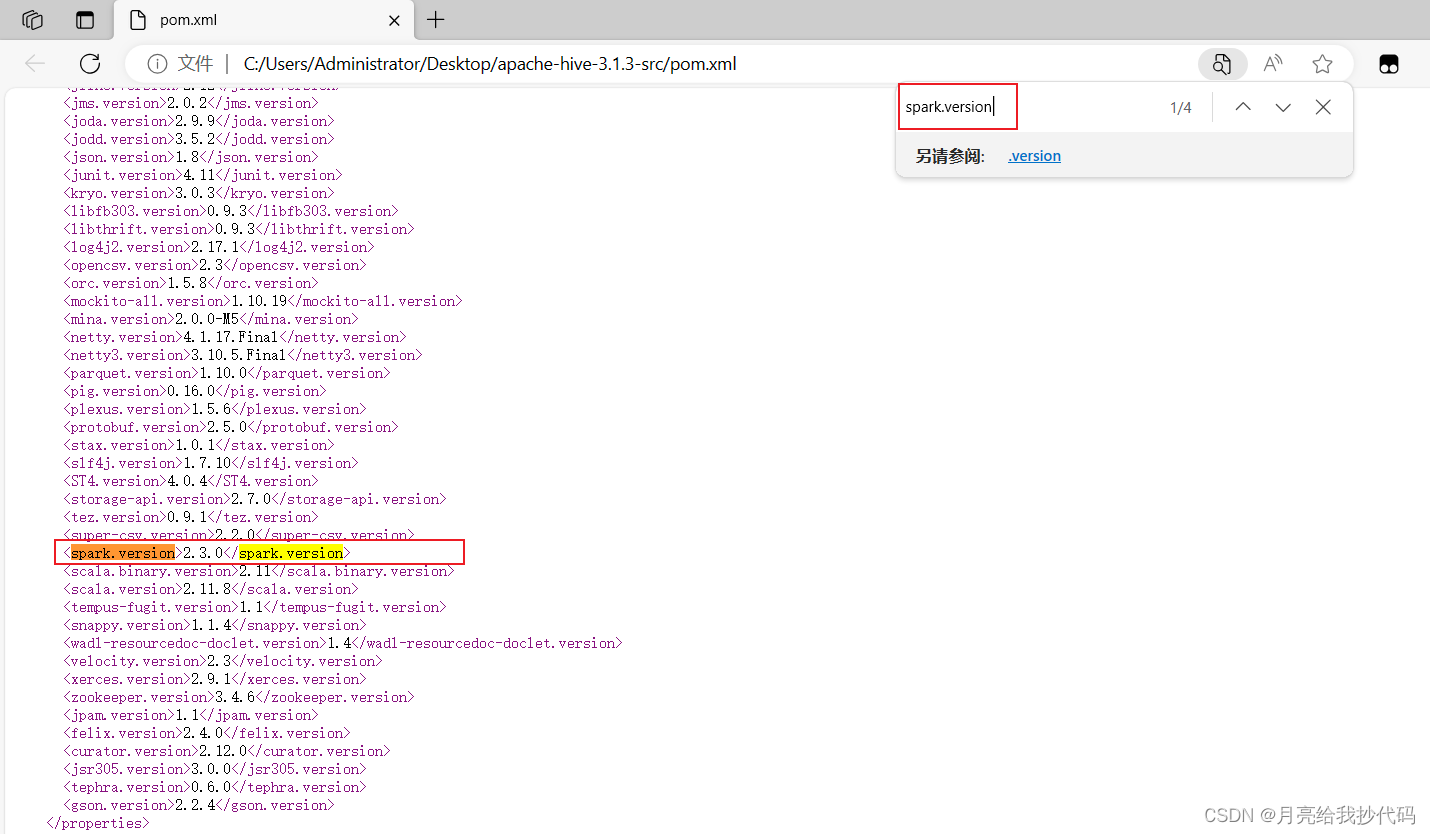The image size is (1430, 834).
Task: Click the tephra.version 0.6.0 line
Action: (215, 787)
